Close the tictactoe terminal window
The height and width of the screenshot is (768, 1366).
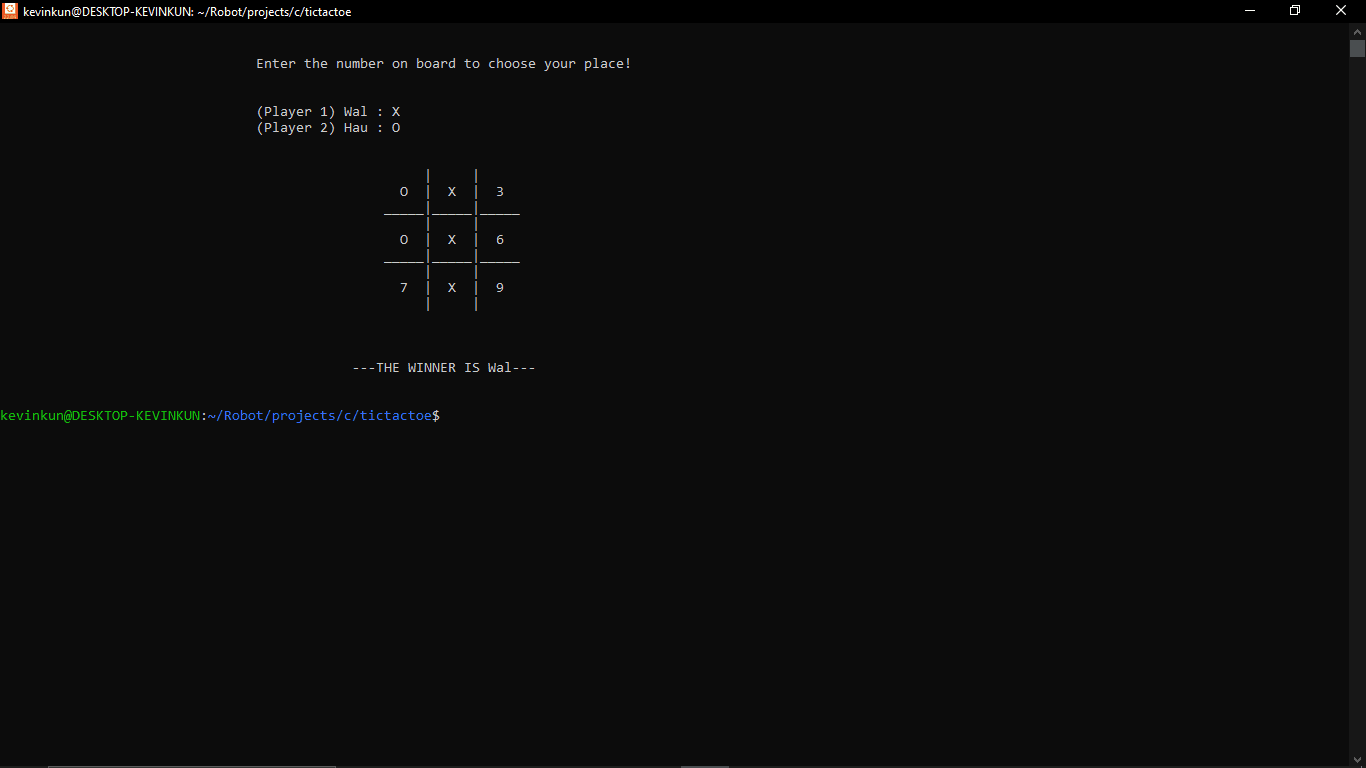coord(1342,11)
